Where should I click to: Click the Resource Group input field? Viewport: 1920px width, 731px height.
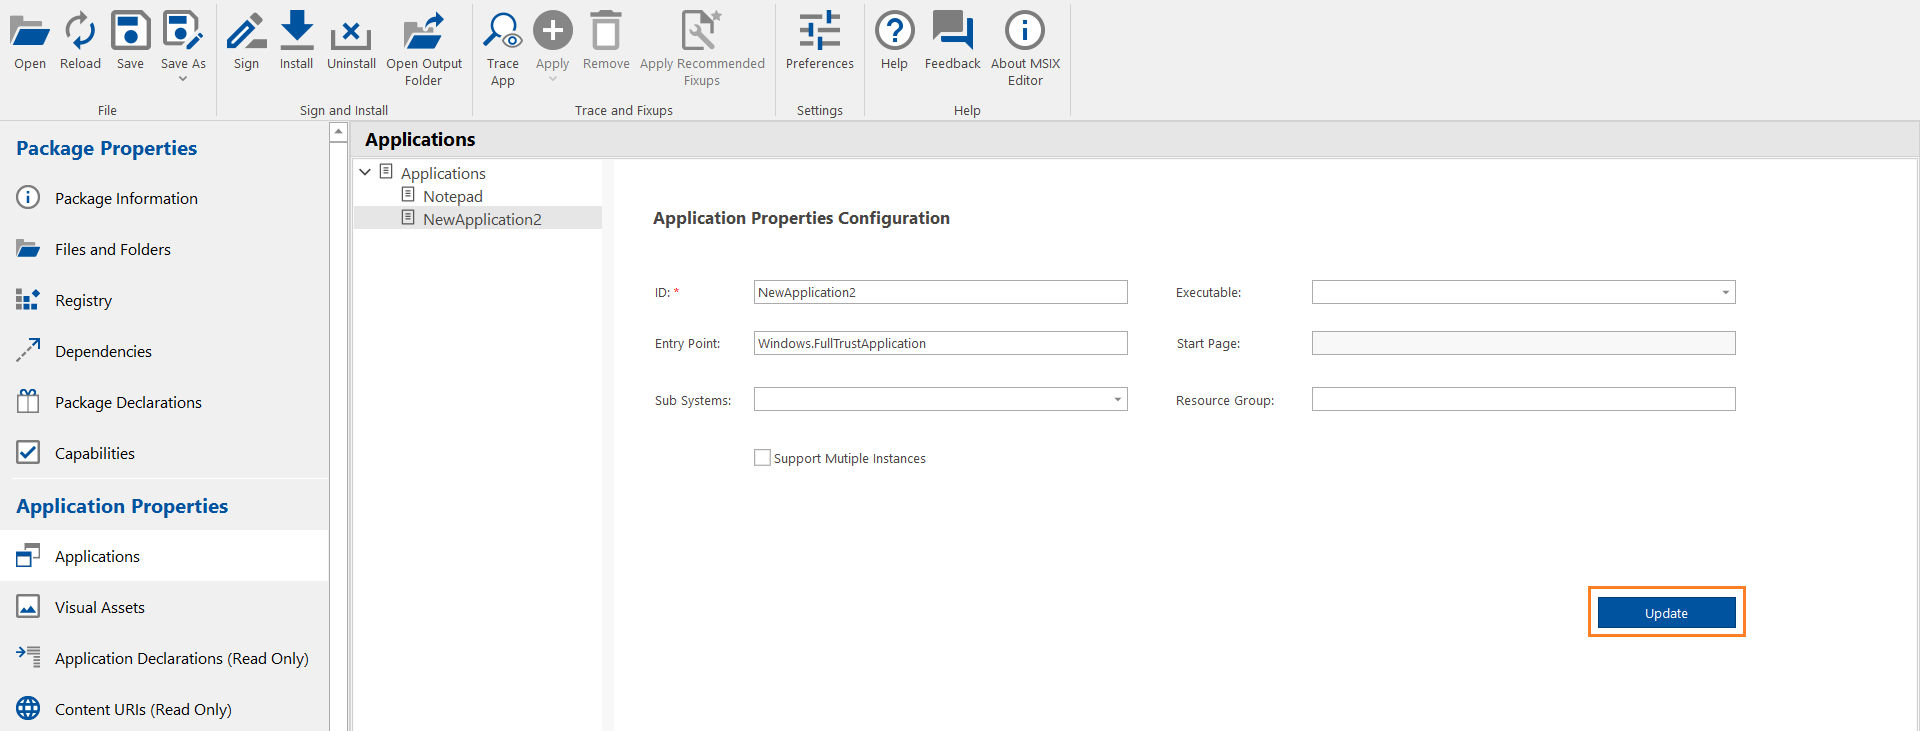[x=1523, y=400]
